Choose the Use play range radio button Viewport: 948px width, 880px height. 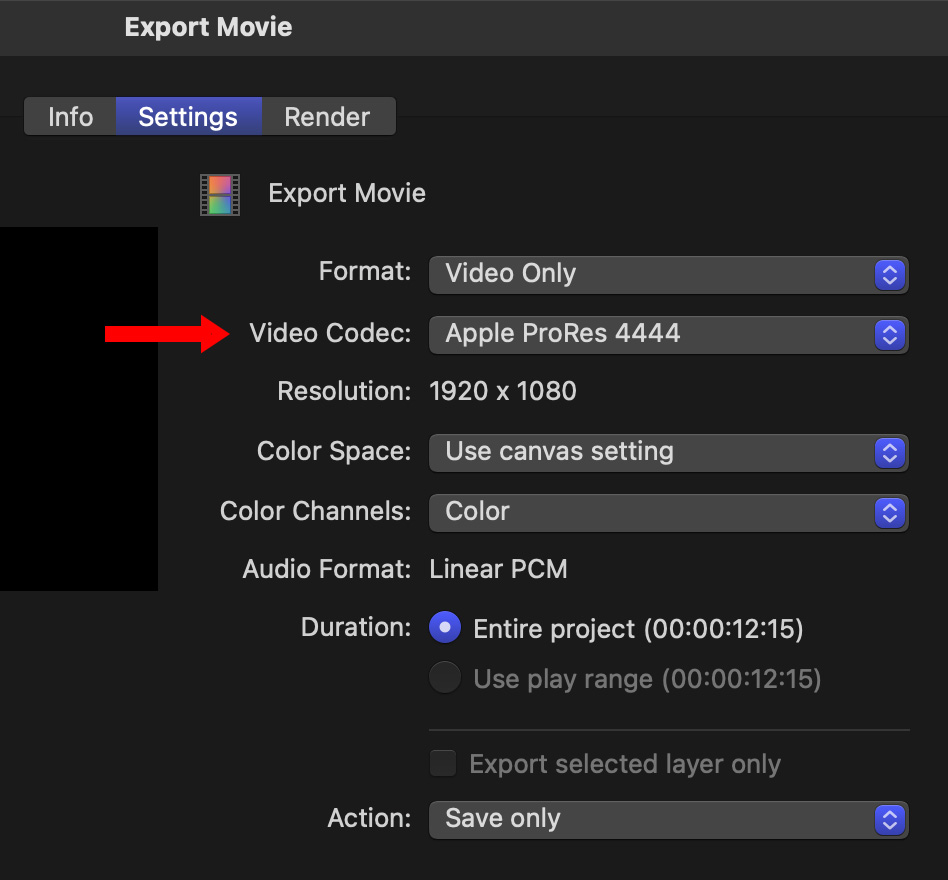pyautogui.click(x=445, y=679)
